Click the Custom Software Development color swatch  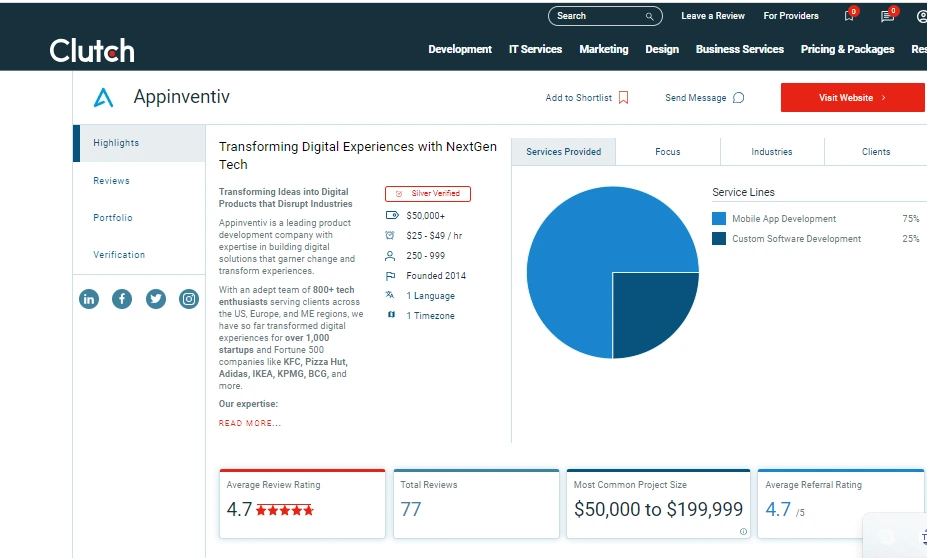pyautogui.click(x=719, y=239)
